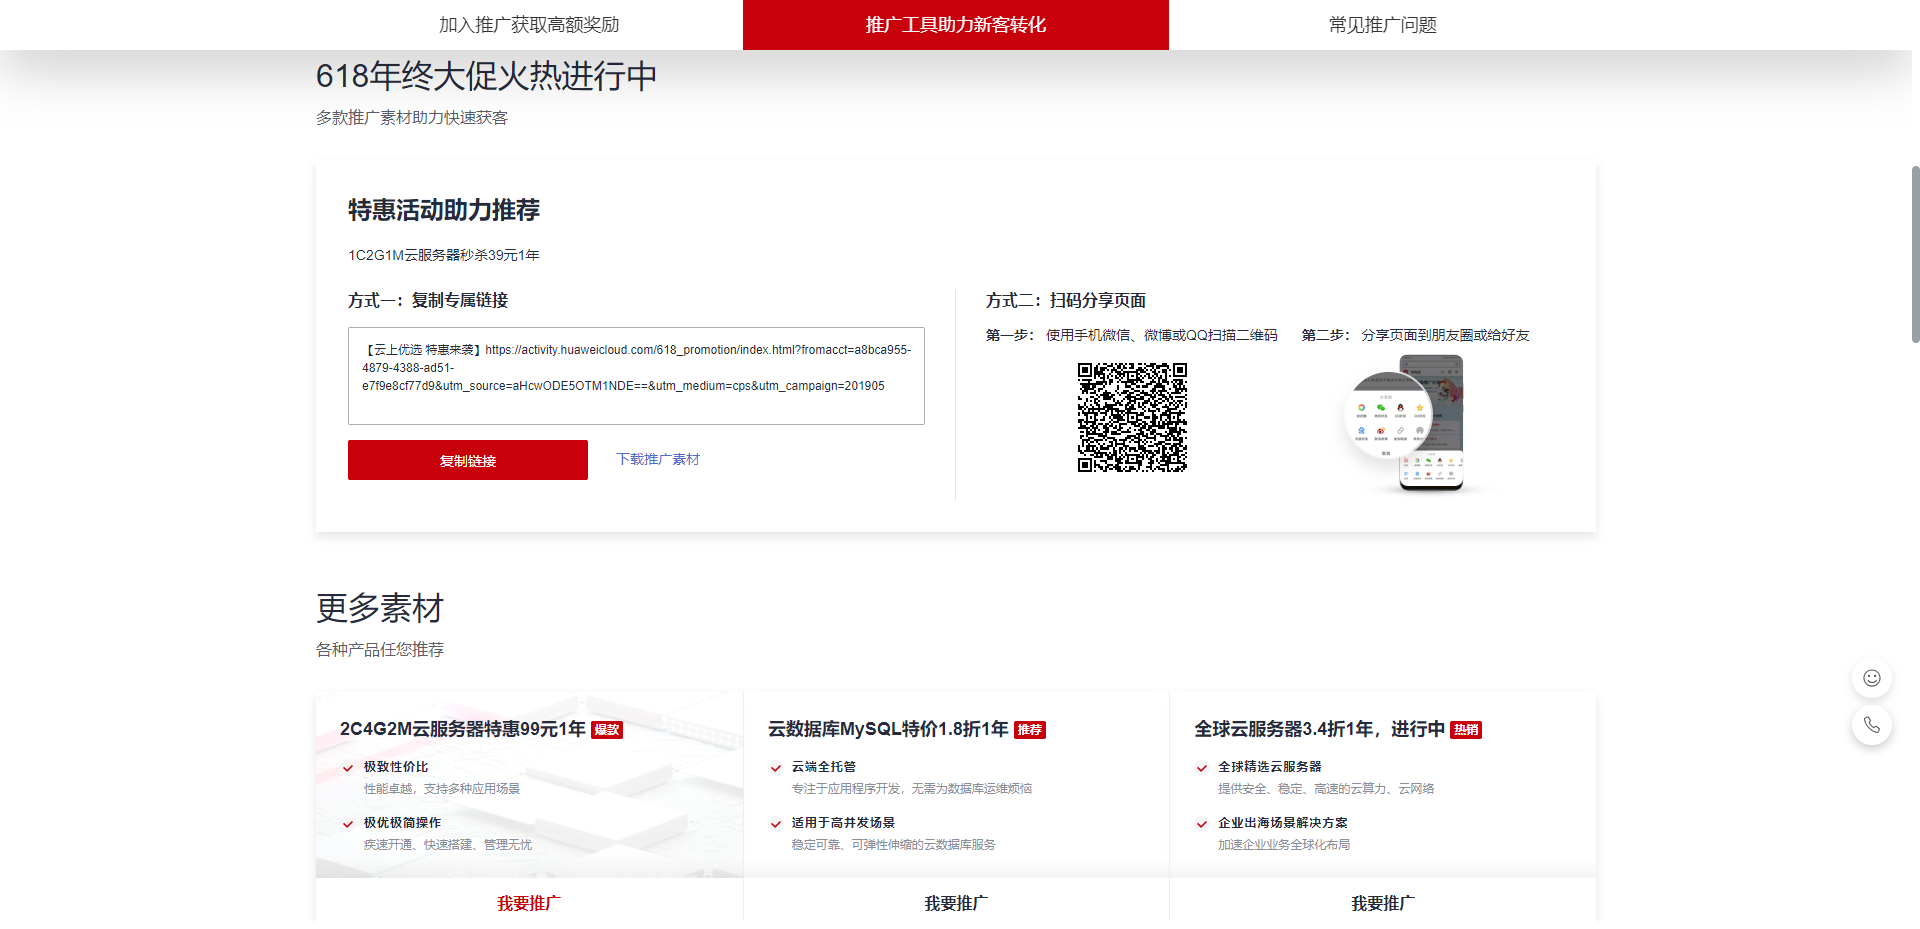This screenshot has width=1920, height=929.
Task: Open the 加入推广获取高额奖励 tab
Action: coord(529,25)
